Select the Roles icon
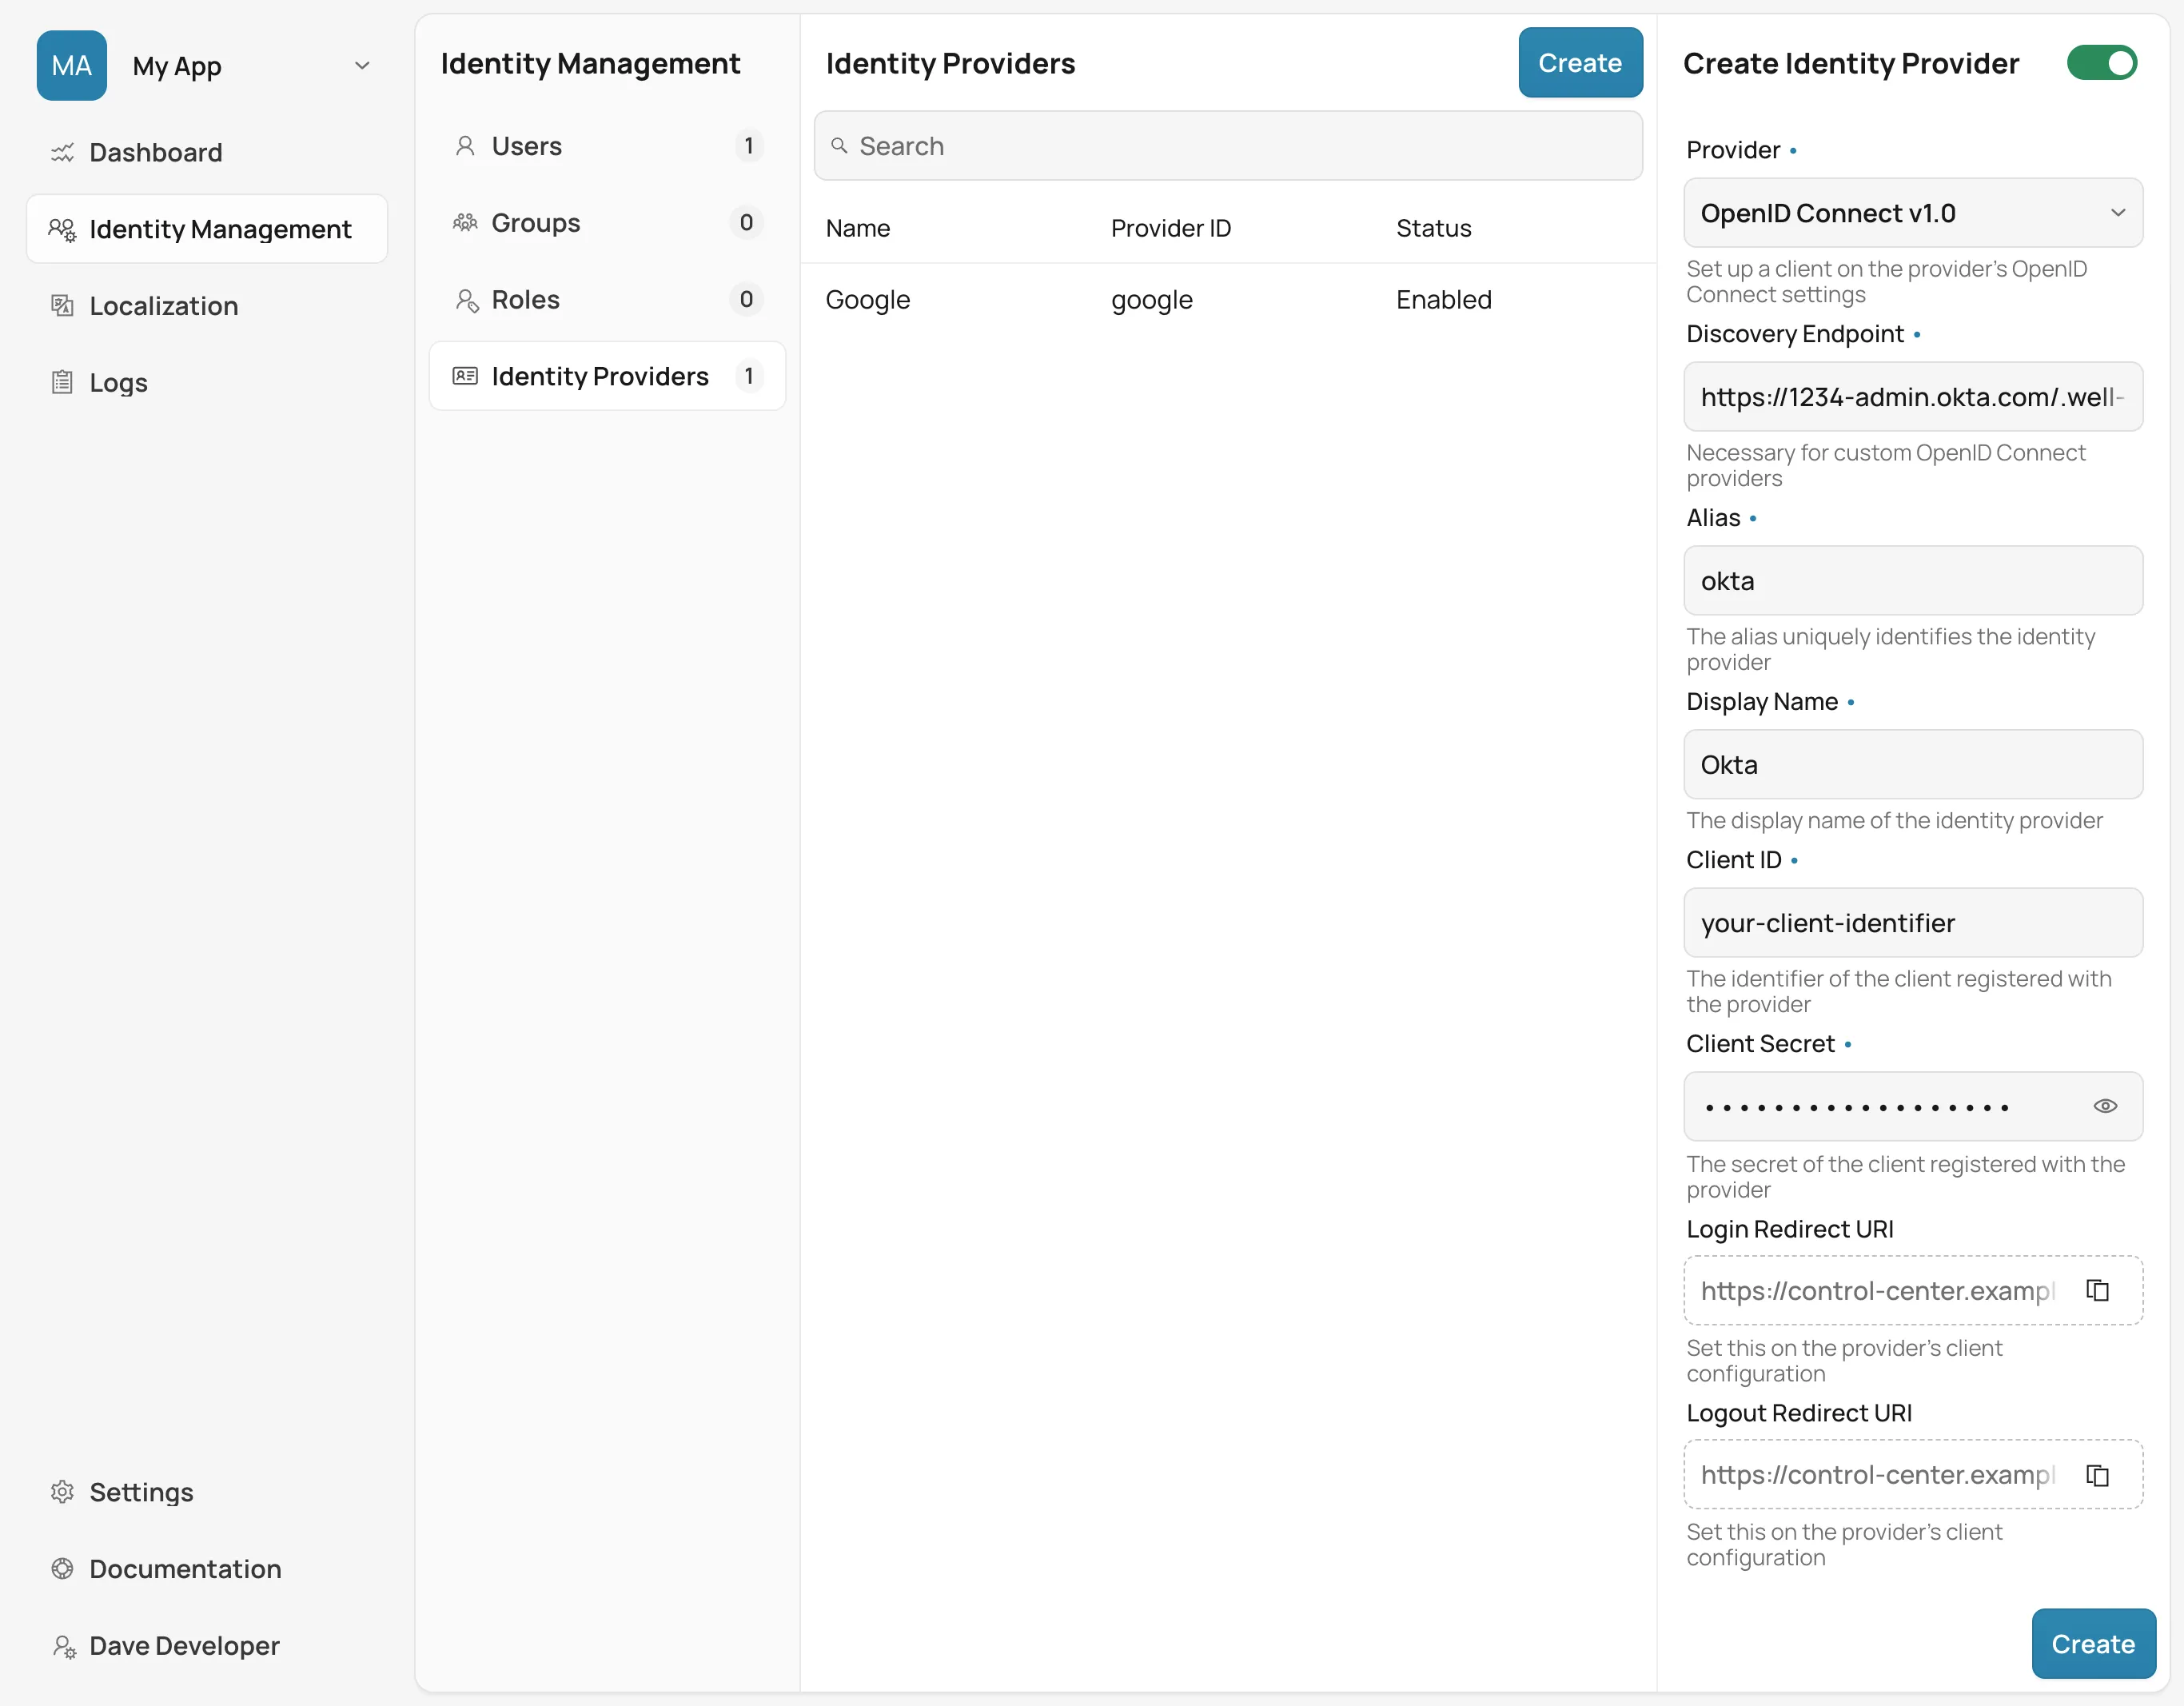This screenshot has height=1706, width=2184. (466, 299)
